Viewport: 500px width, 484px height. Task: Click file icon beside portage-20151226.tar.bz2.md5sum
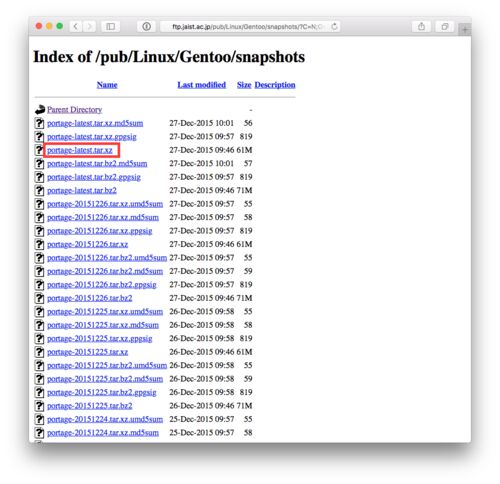pyautogui.click(x=39, y=271)
